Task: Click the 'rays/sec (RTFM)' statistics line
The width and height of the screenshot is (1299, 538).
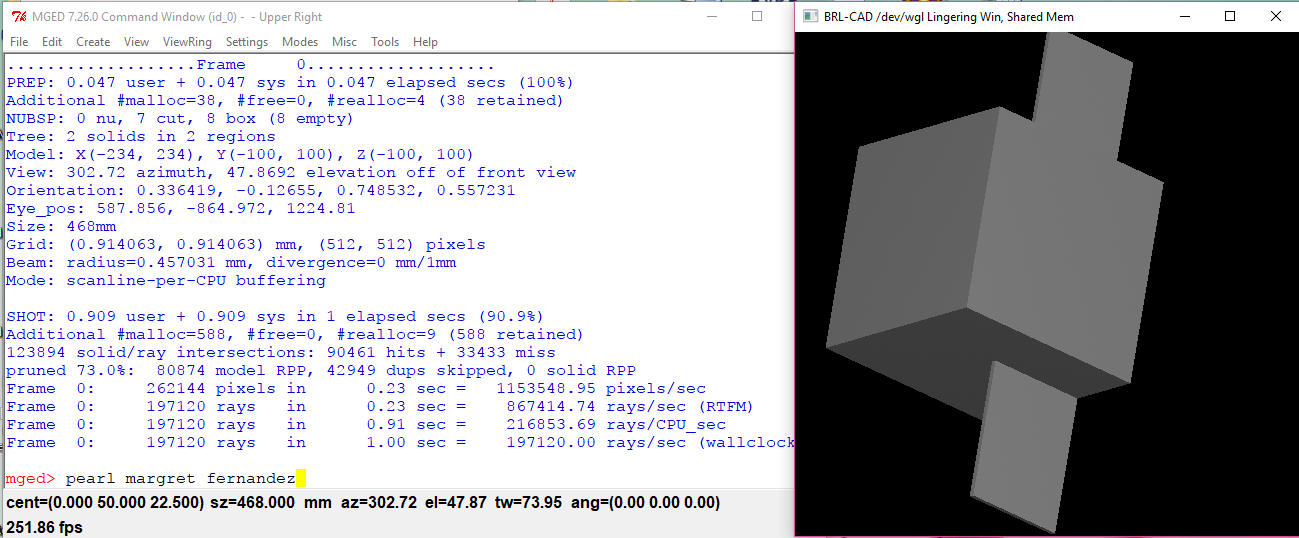Action: (x=380, y=406)
